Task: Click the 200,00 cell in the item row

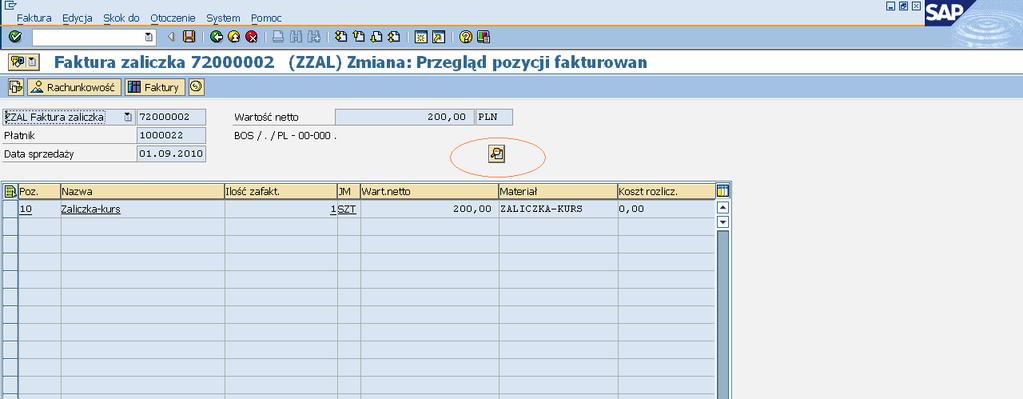Action: [429, 209]
